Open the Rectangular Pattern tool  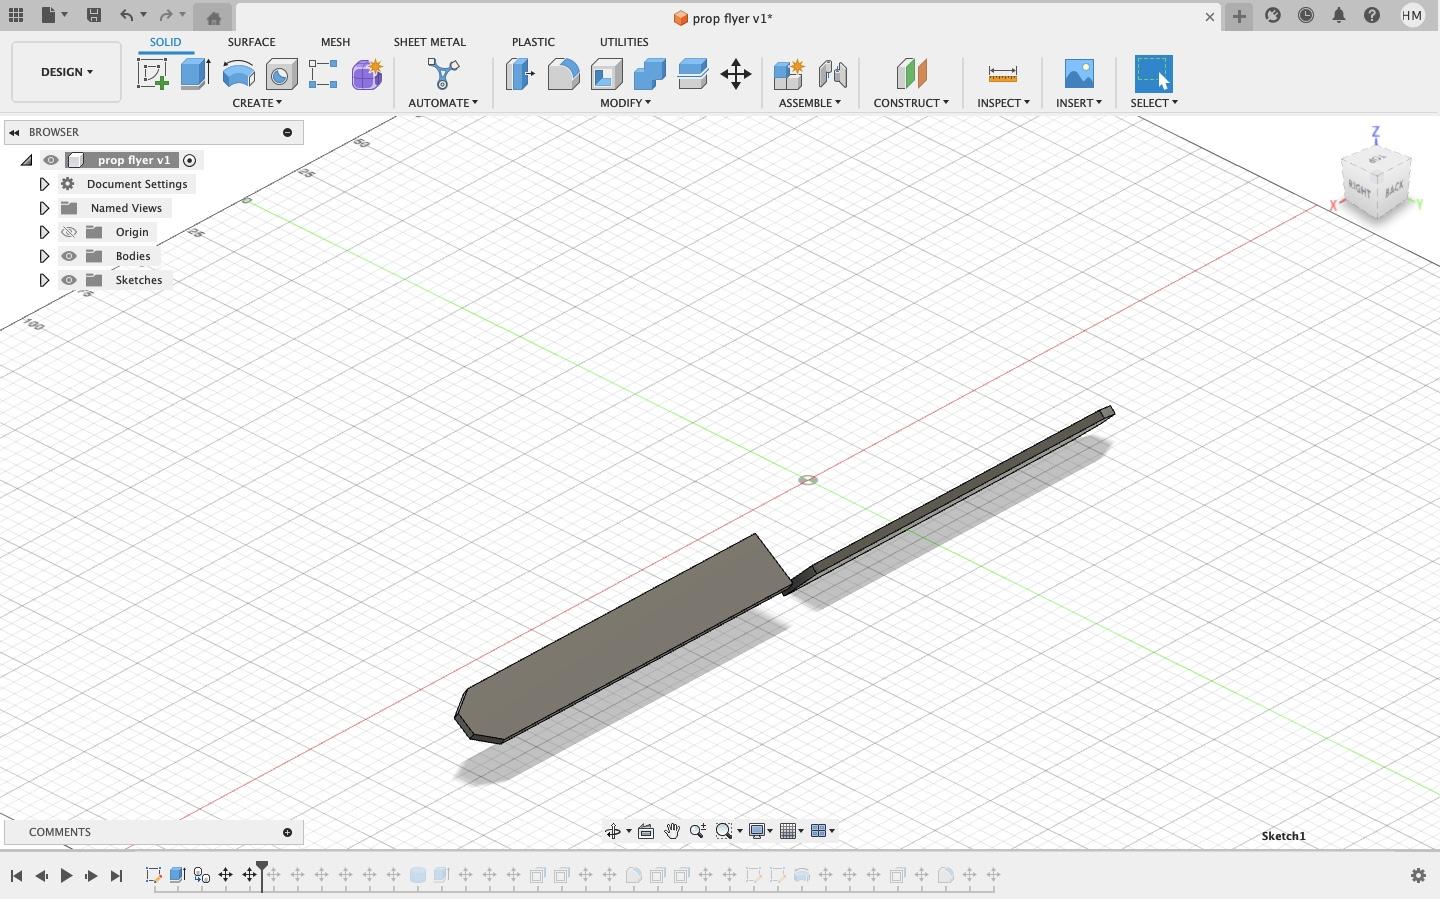[323, 74]
